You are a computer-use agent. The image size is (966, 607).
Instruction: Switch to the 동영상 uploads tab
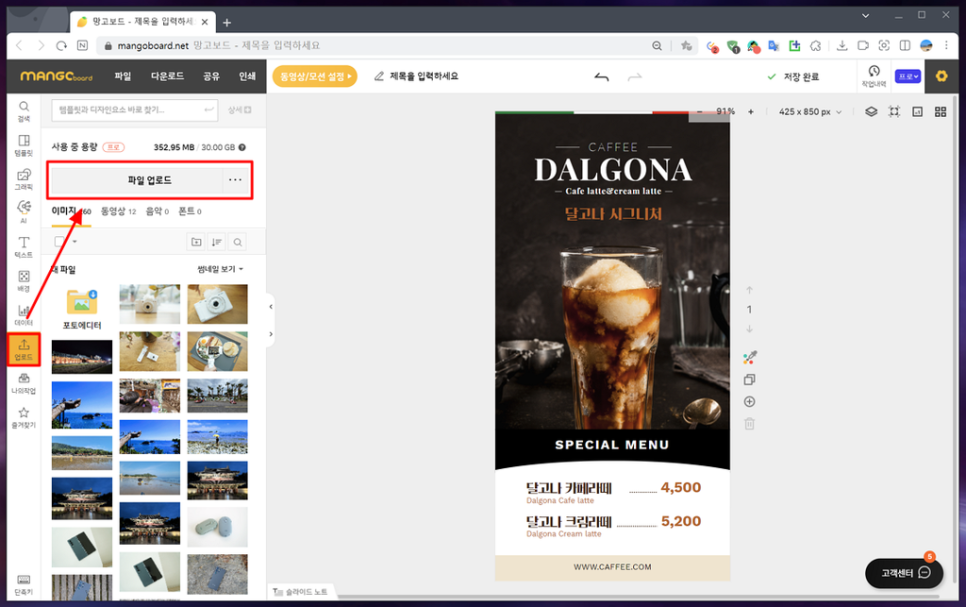118,211
